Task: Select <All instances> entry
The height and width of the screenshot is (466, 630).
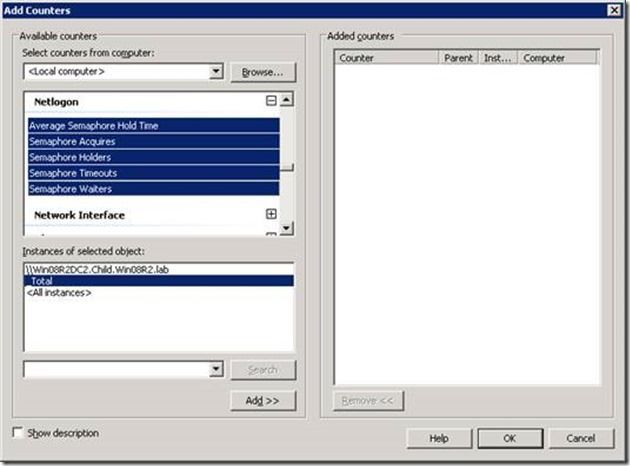Action: [x=159, y=292]
